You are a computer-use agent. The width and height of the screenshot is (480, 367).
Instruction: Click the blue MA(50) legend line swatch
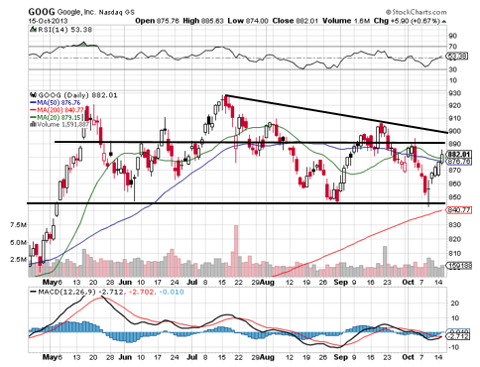point(33,103)
